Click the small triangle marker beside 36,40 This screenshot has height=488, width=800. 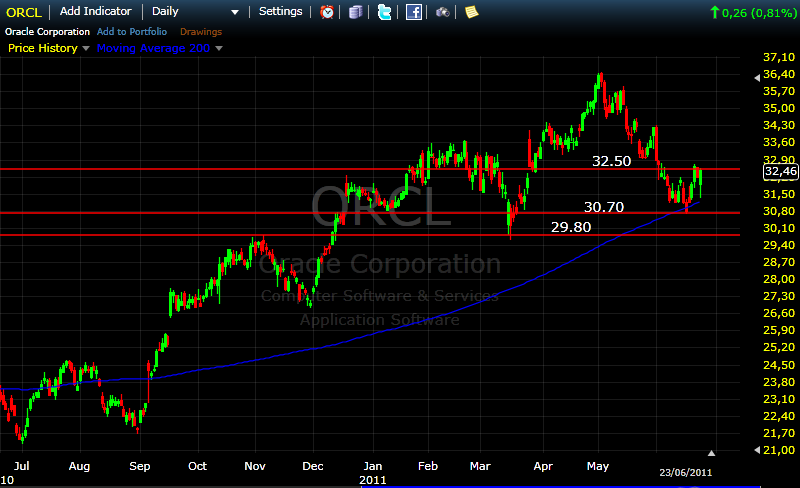[x=757, y=78]
